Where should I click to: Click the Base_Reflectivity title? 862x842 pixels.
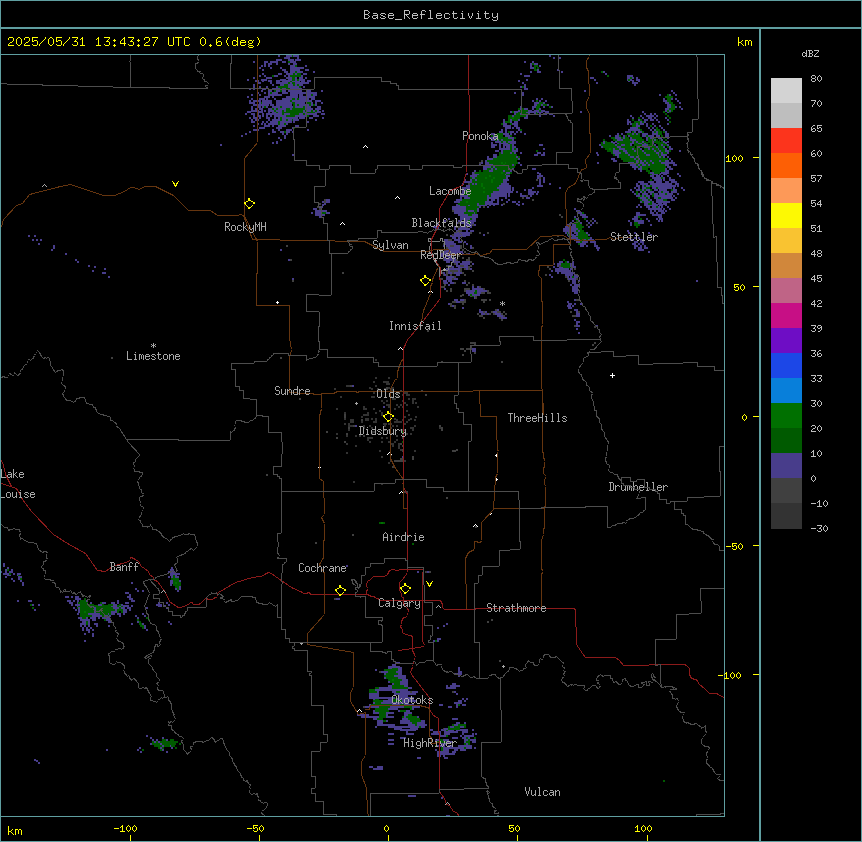tap(431, 15)
